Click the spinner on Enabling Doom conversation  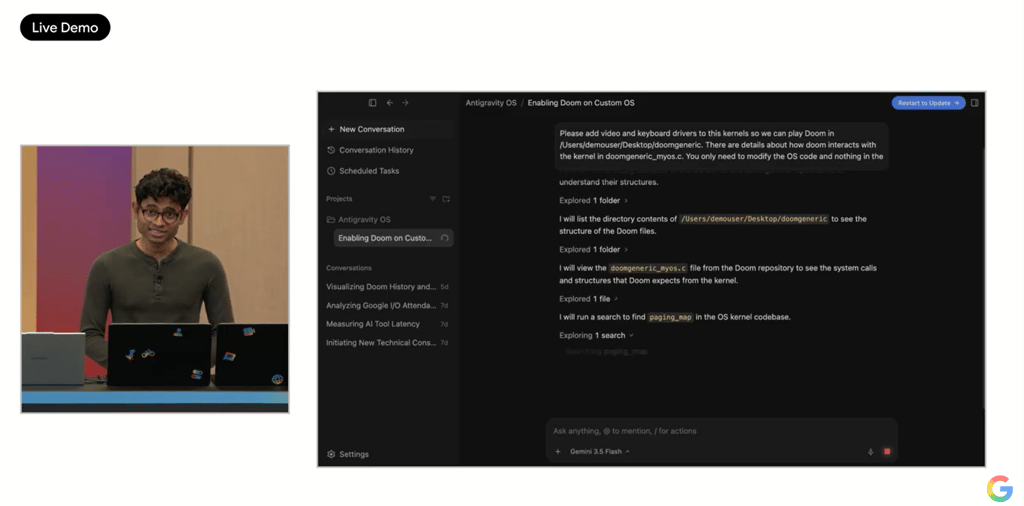click(445, 238)
